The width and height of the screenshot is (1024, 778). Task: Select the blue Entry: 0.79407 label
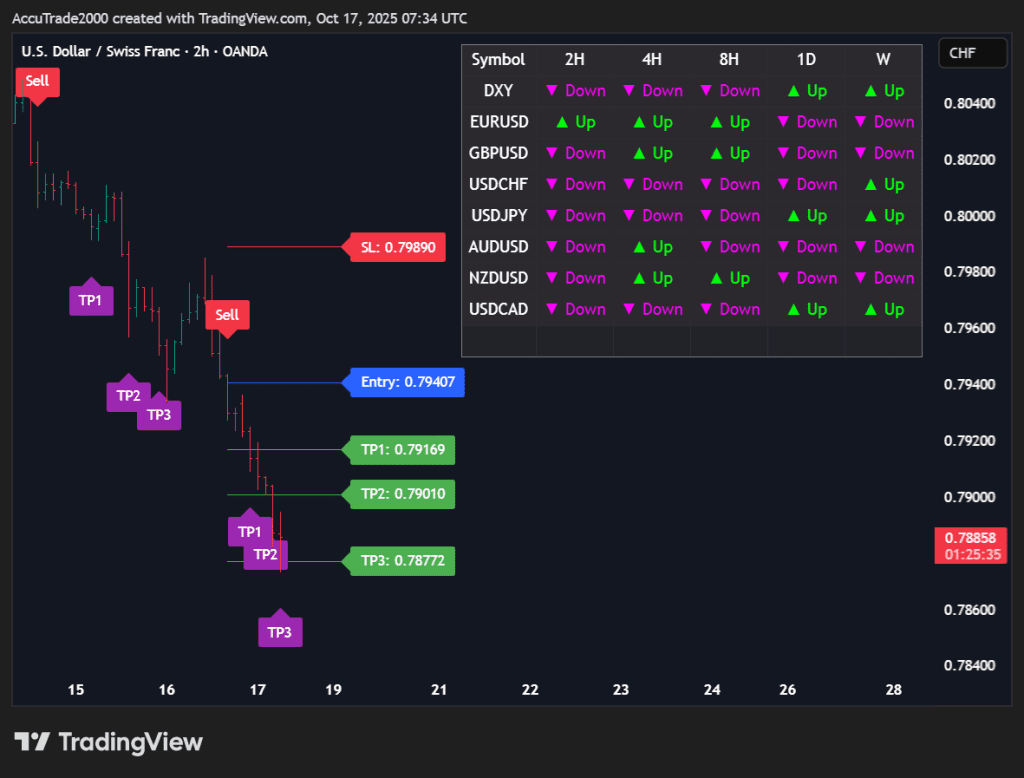(x=405, y=382)
